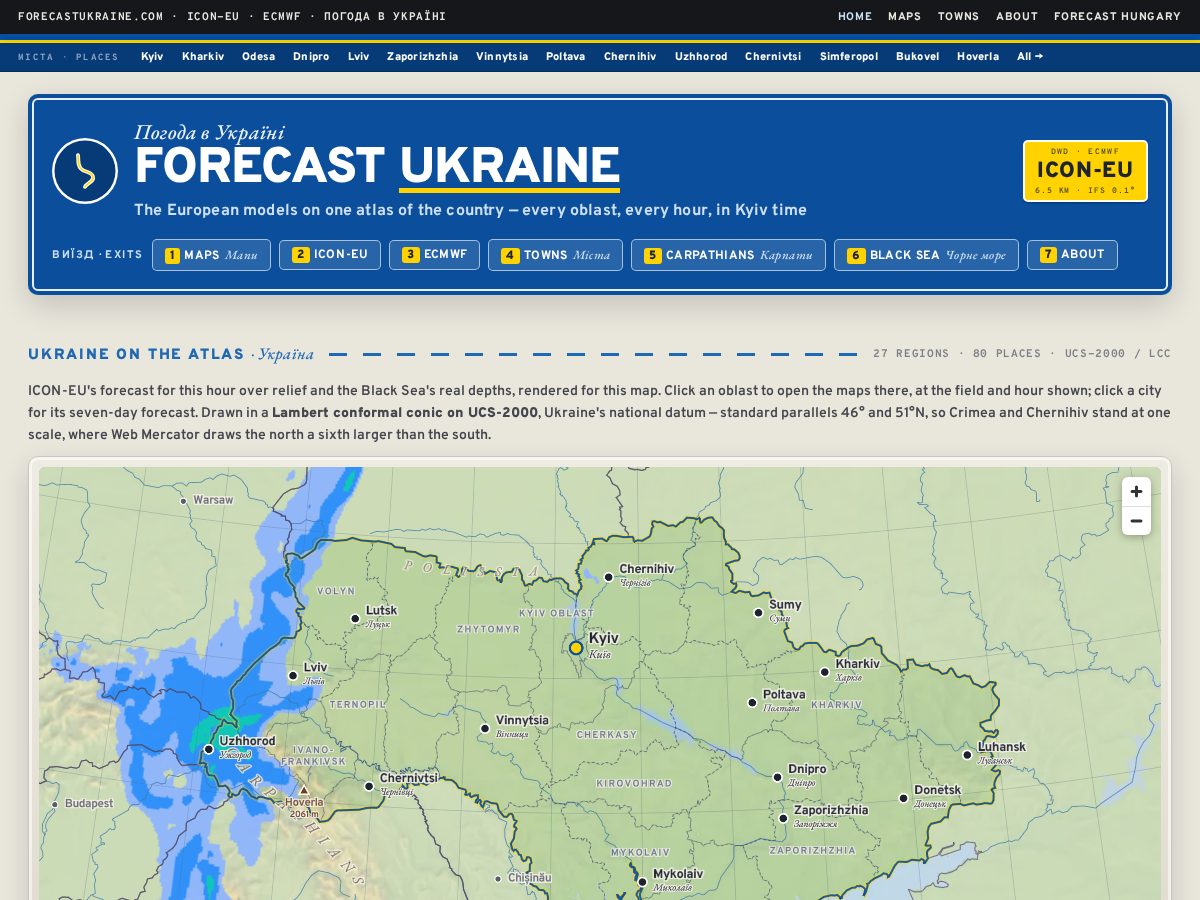Click the "Budapest" label on the map

[x=89, y=803]
